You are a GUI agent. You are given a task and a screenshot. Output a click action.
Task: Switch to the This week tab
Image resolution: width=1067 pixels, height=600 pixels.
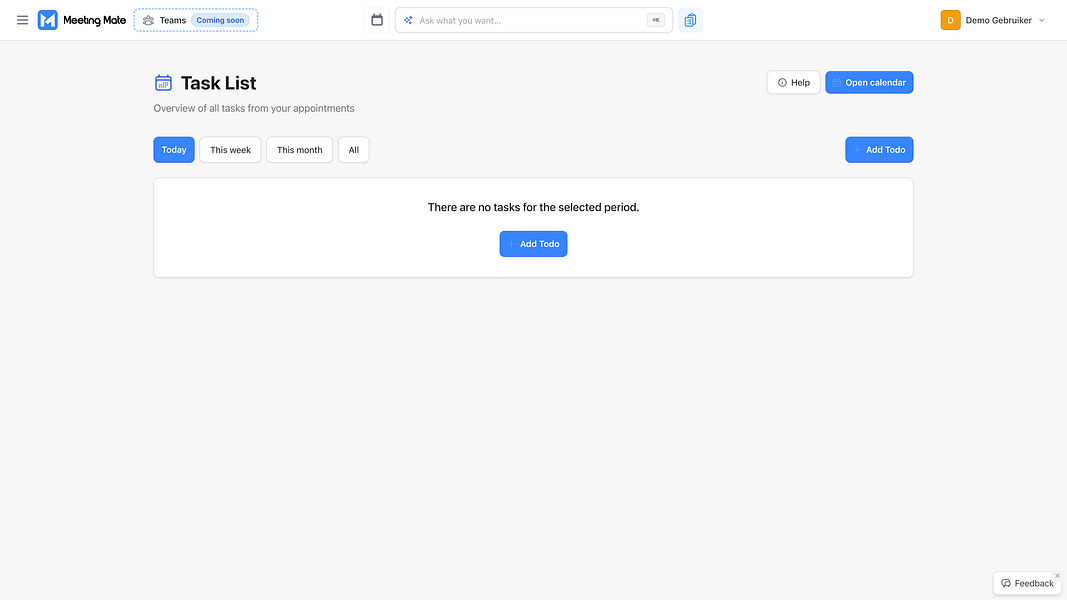pos(230,150)
